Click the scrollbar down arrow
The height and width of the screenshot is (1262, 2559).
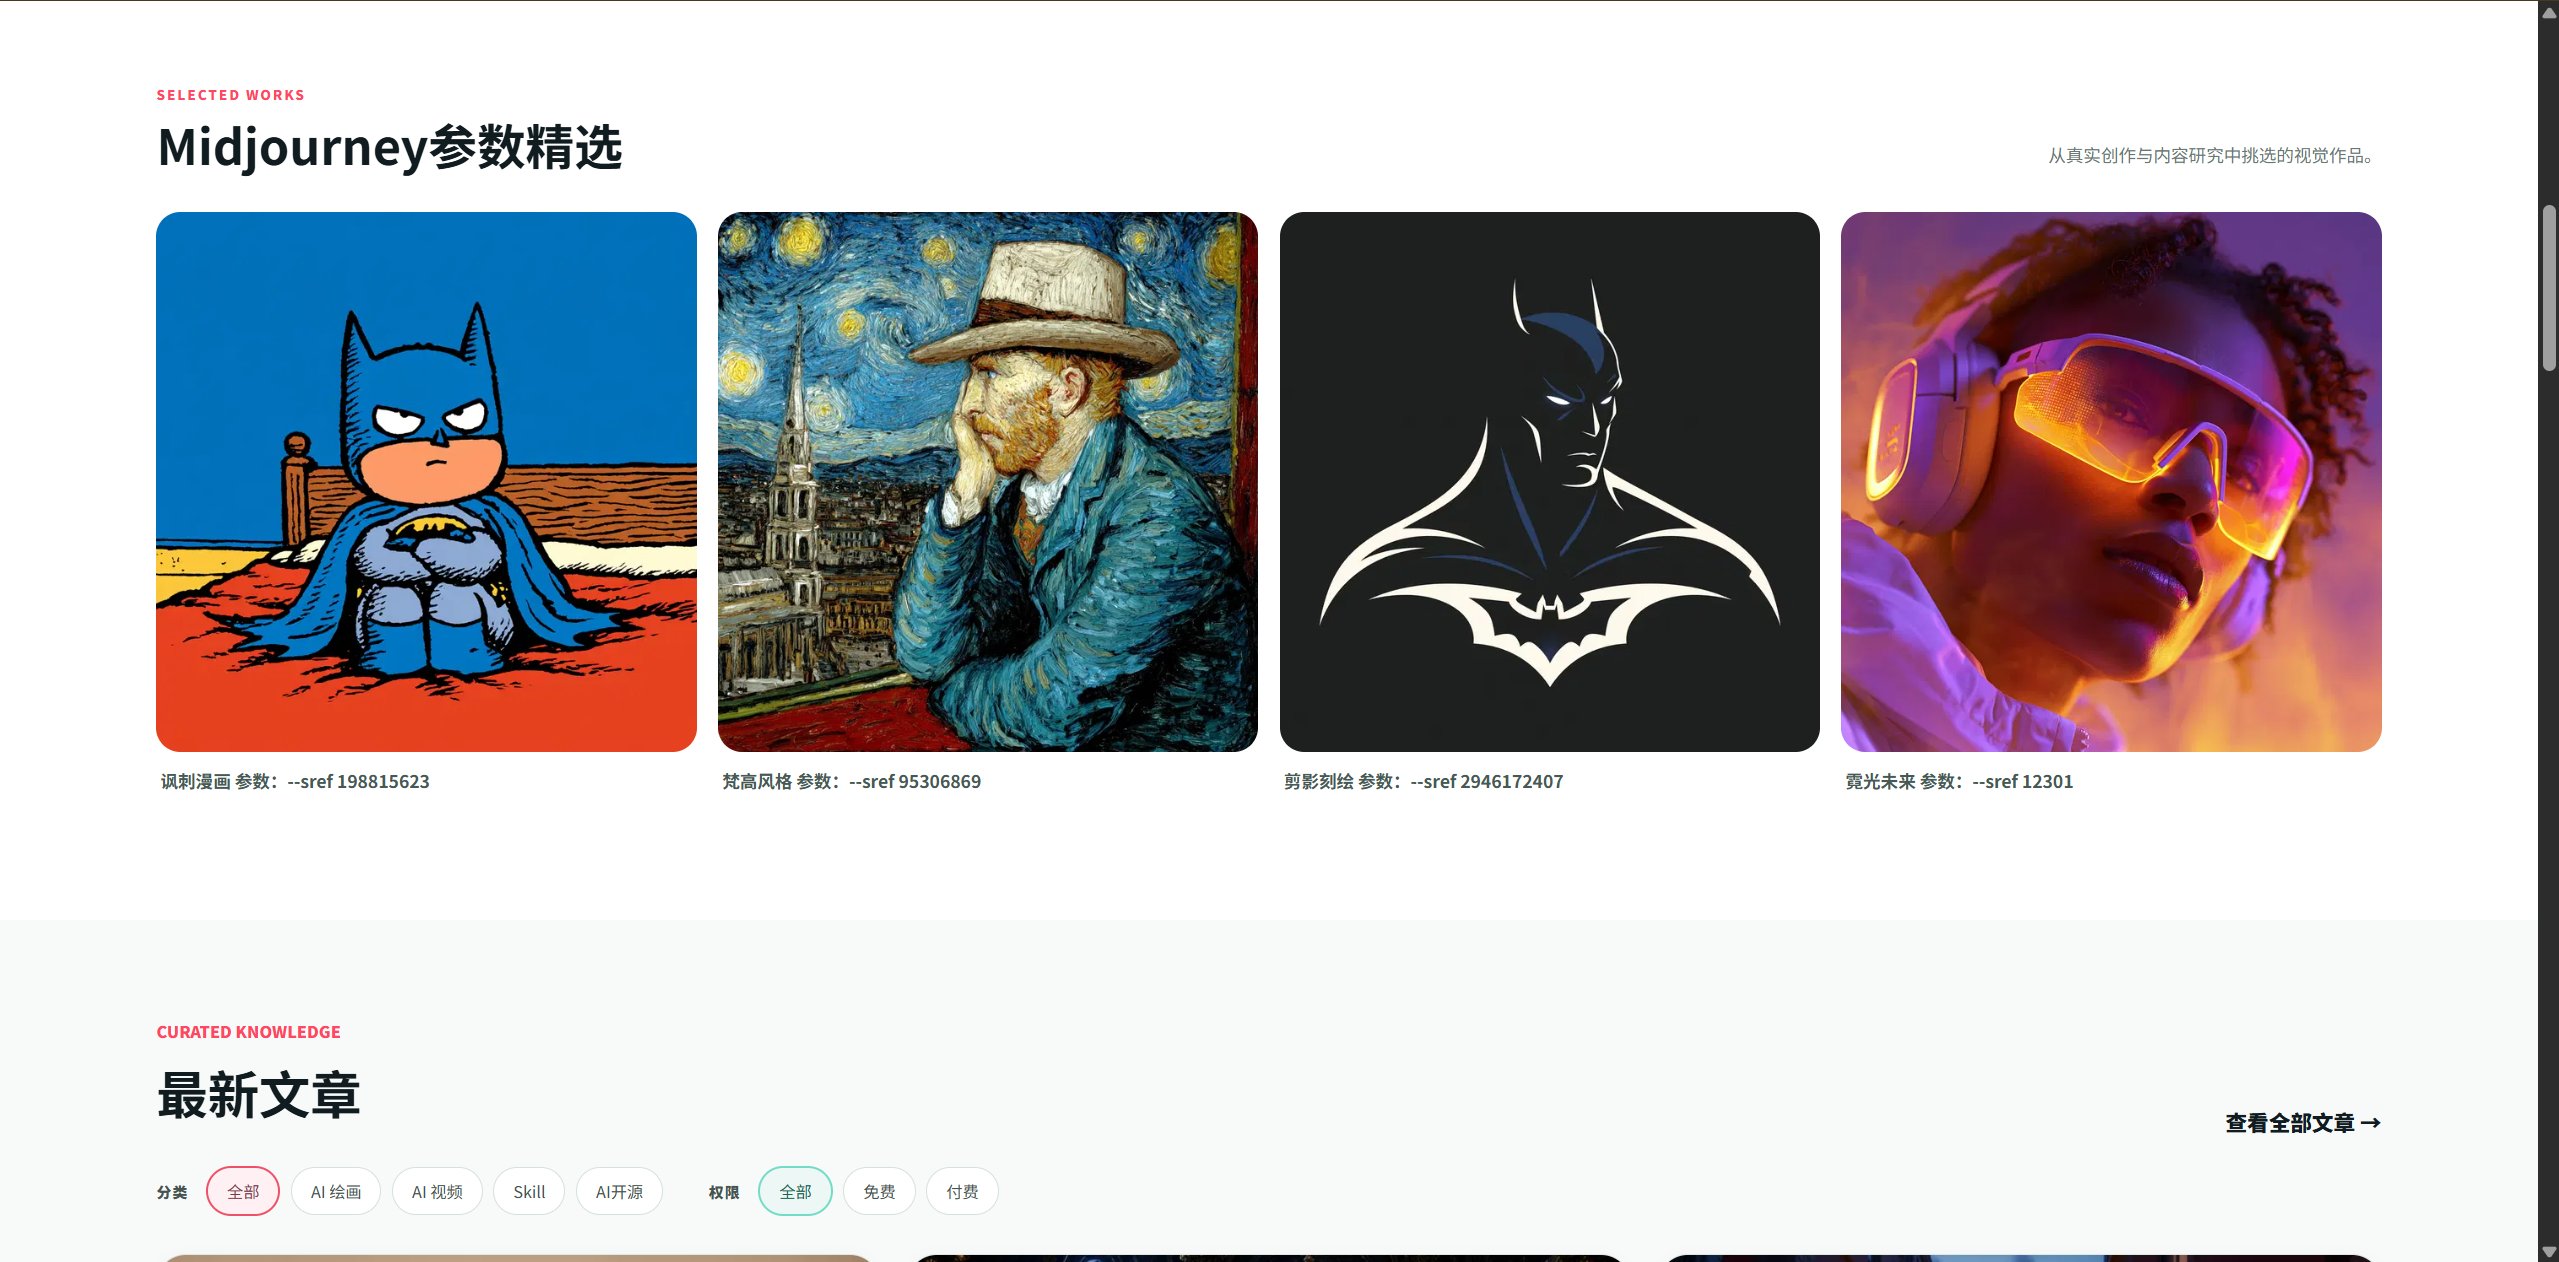click(x=2549, y=1252)
